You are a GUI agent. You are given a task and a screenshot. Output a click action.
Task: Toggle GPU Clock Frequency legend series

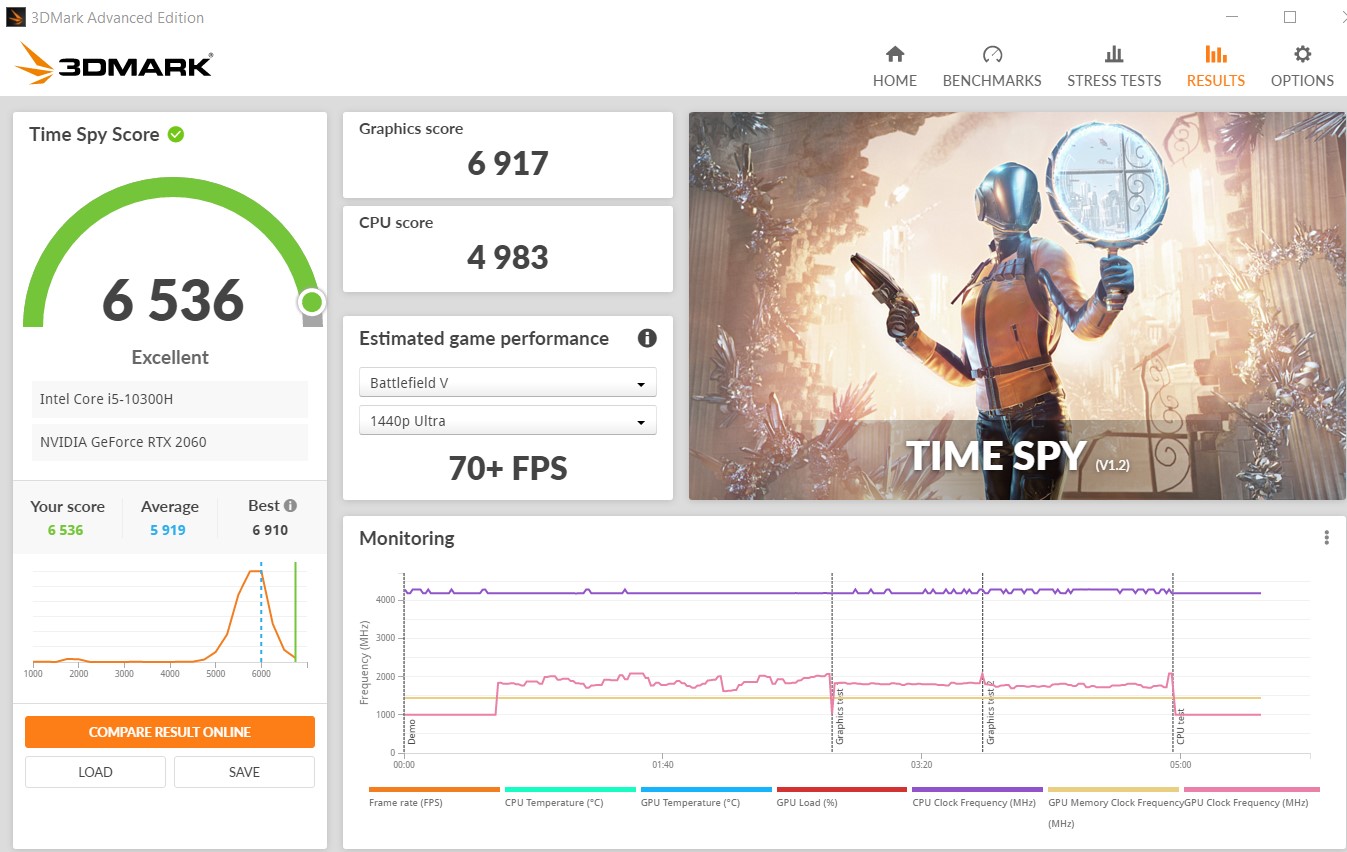pos(1251,797)
